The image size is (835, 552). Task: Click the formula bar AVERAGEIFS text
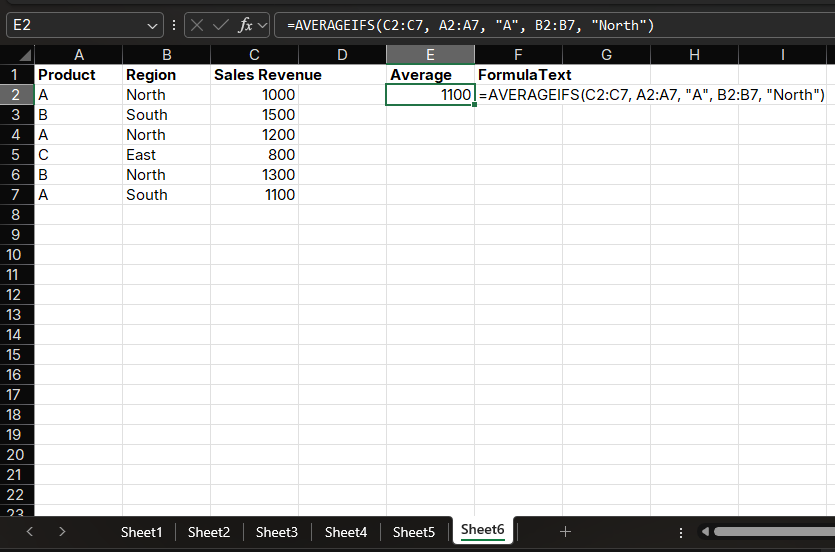[470, 25]
